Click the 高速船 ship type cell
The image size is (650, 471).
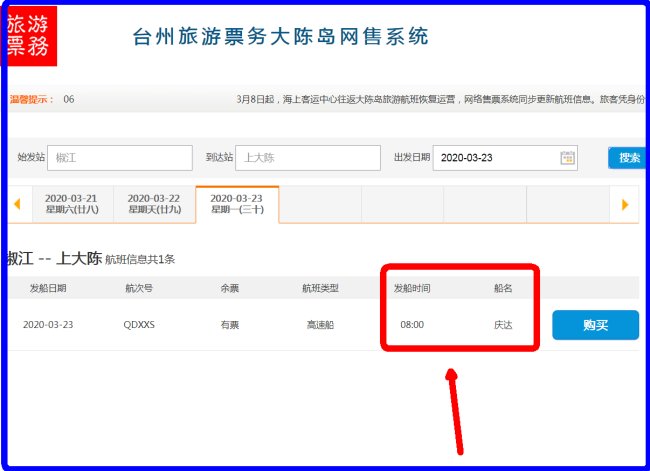pyautogui.click(x=320, y=325)
